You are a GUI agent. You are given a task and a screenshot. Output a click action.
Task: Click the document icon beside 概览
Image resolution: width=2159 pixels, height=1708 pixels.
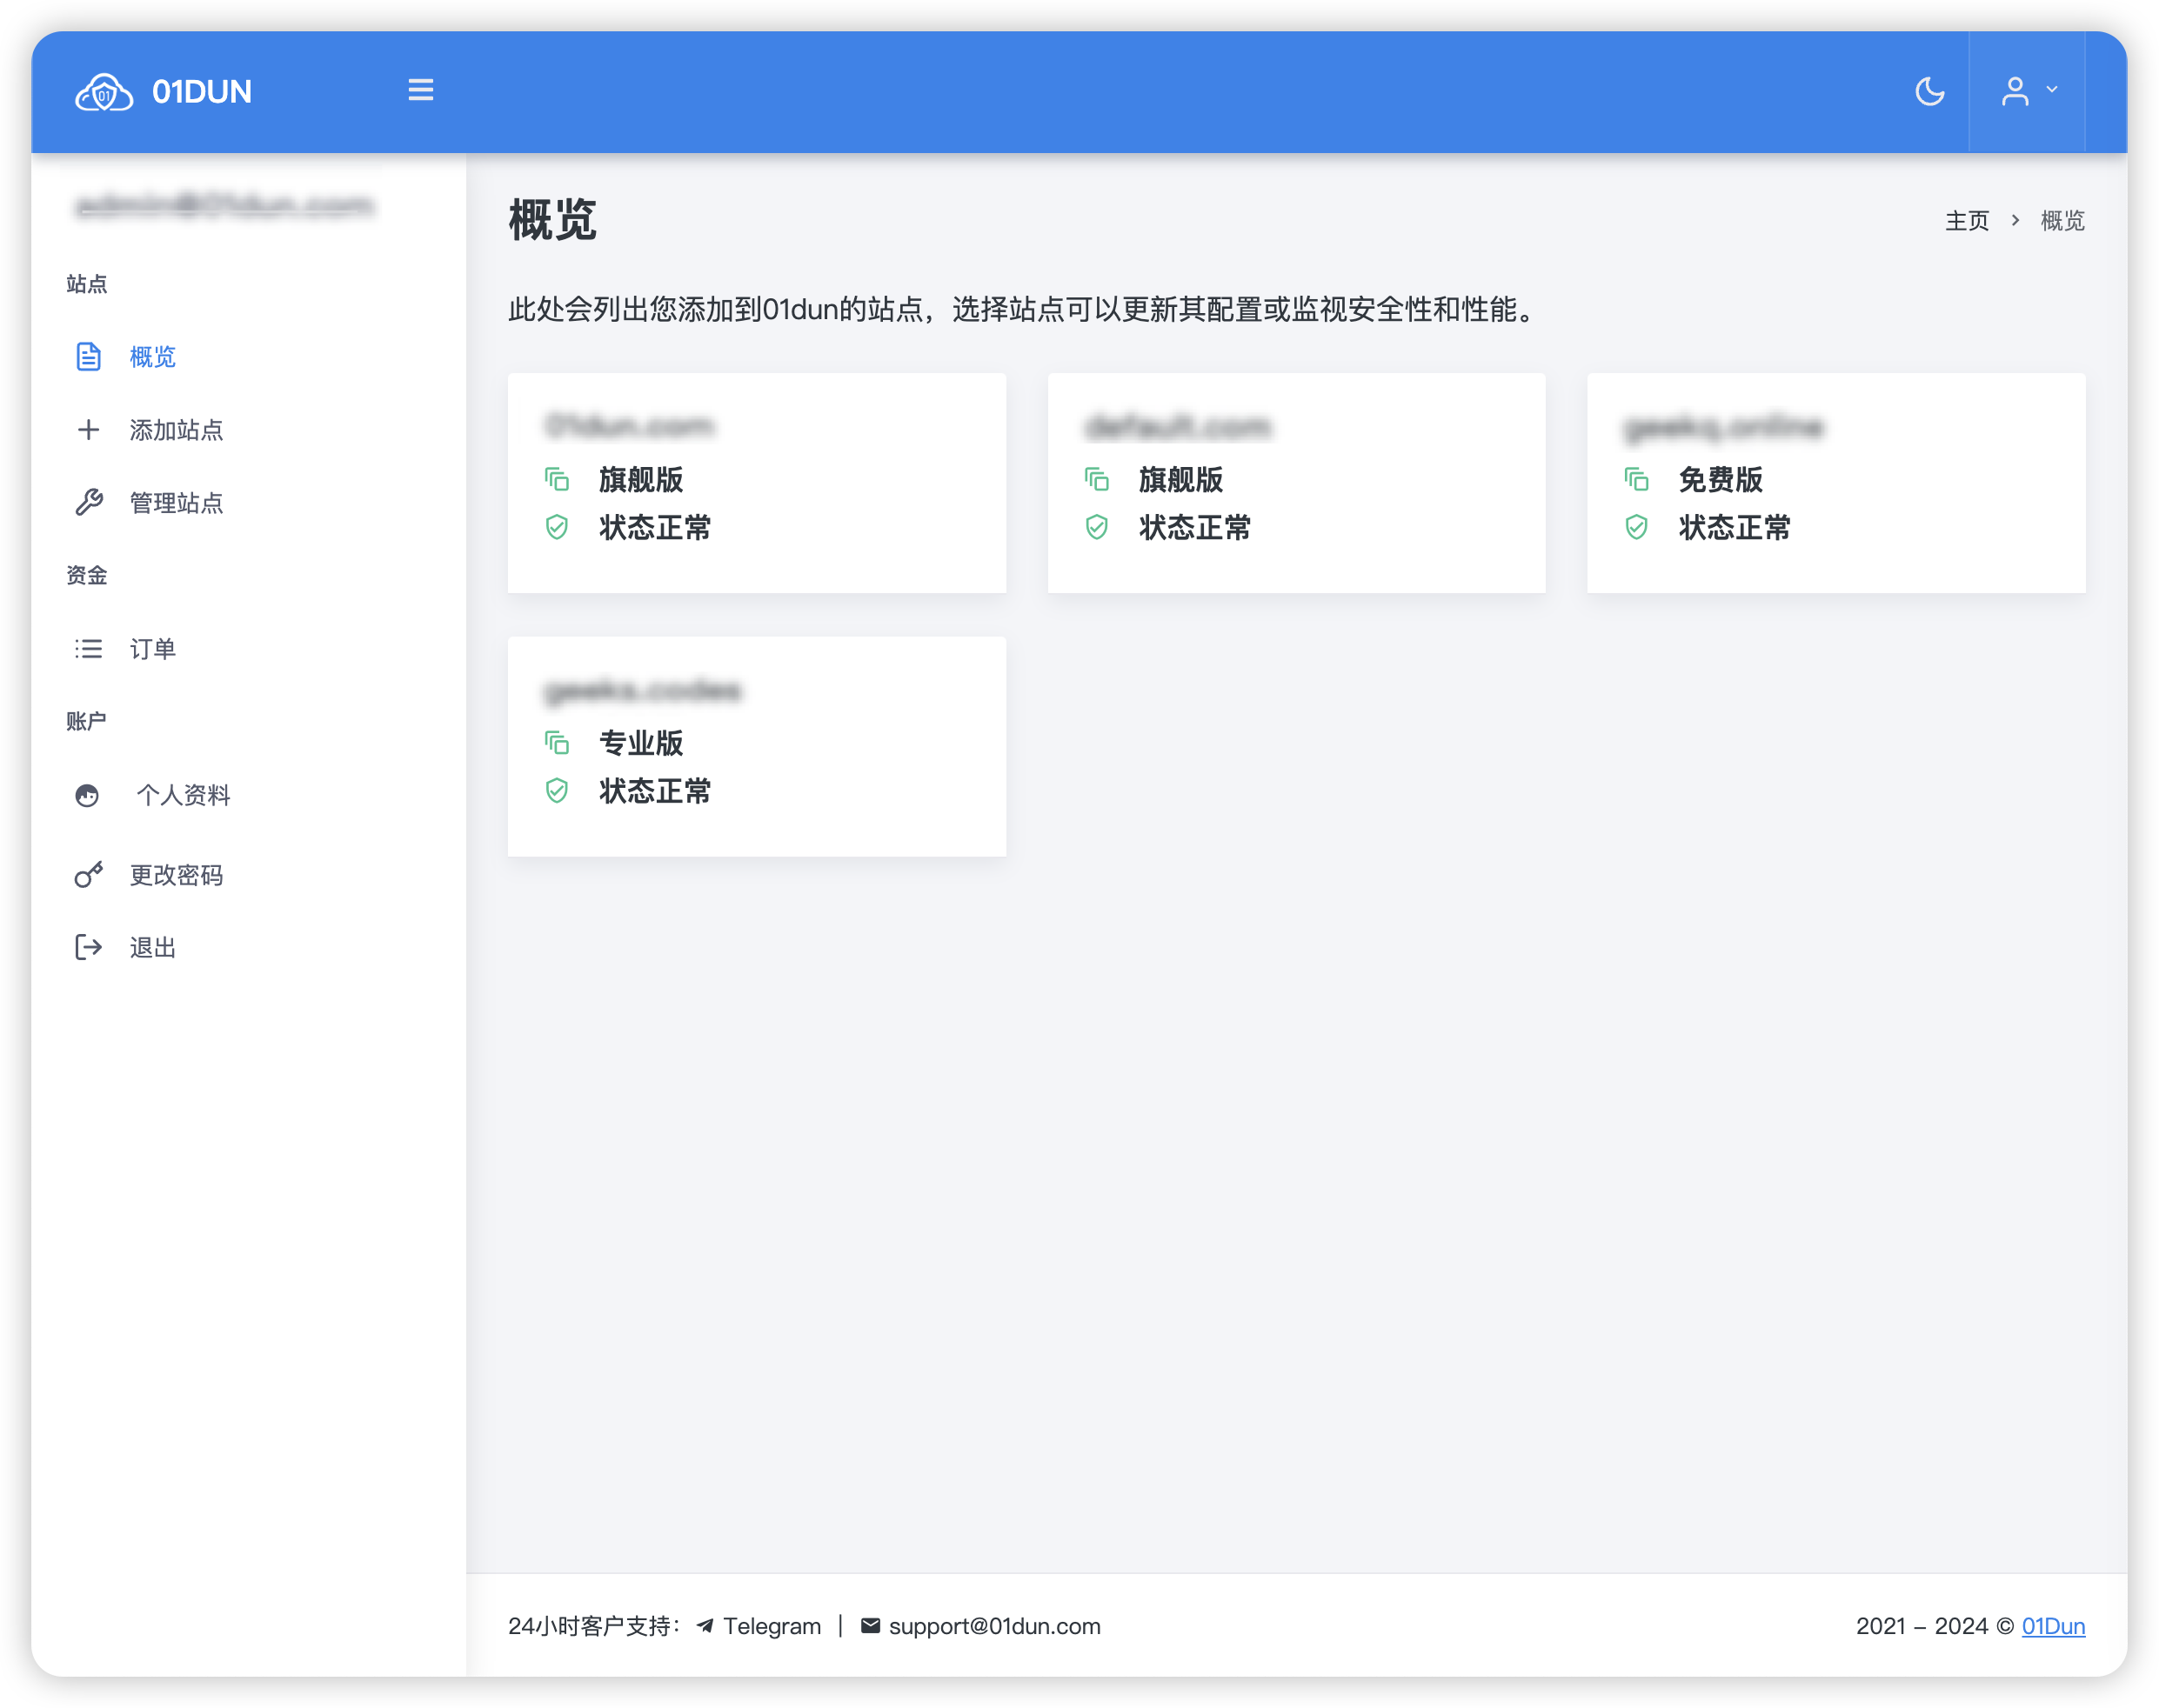click(x=89, y=357)
